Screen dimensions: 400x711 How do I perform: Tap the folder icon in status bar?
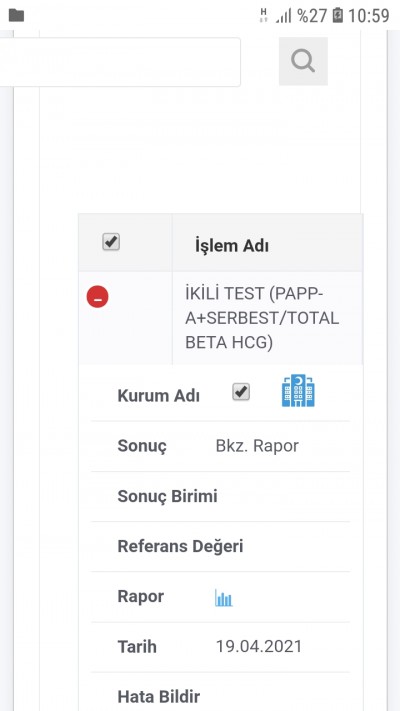(16, 15)
